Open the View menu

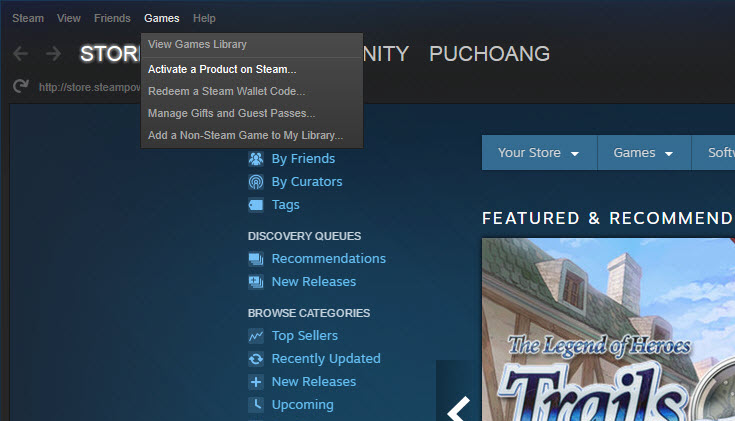coord(68,18)
